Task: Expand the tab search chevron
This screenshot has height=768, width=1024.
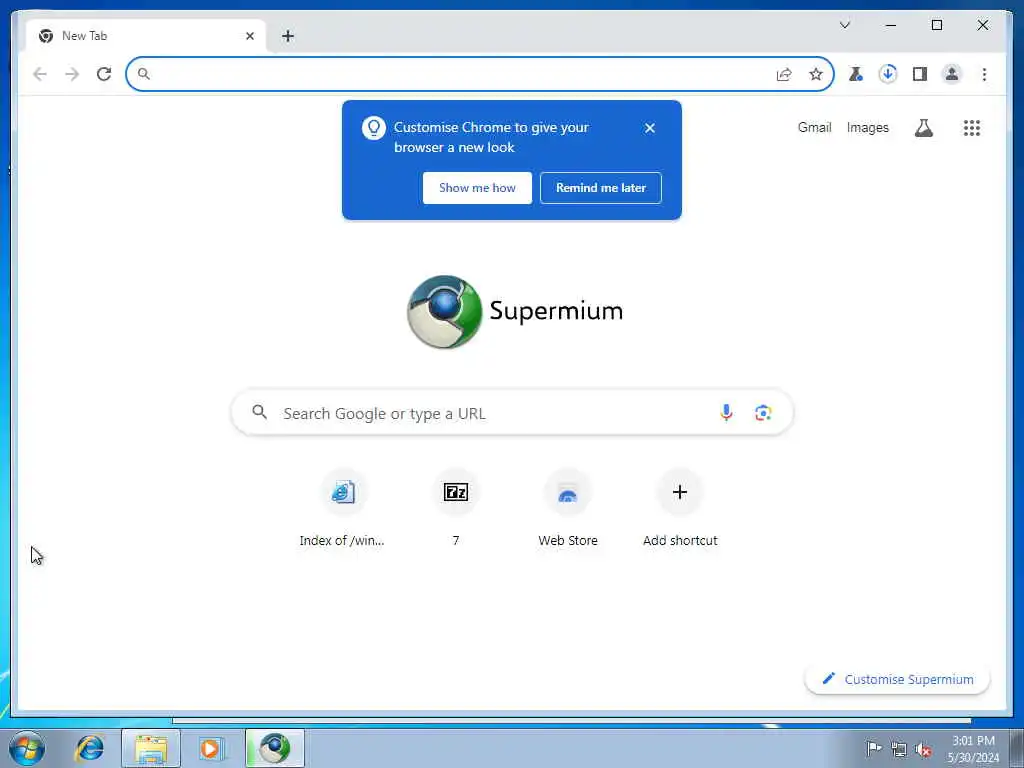Action: tap(844, 25)
